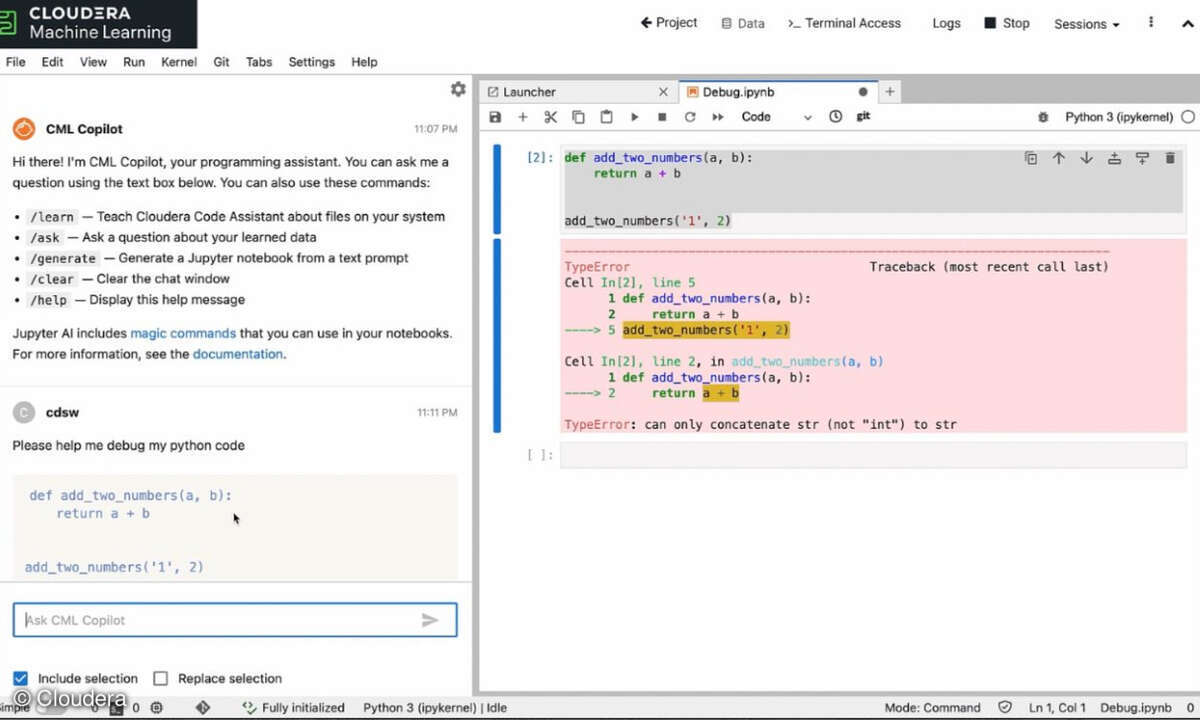Restart kernel and run all cells
This screenshot has width=1200, height=720.
pyautogui.click(x=718, y=117)
